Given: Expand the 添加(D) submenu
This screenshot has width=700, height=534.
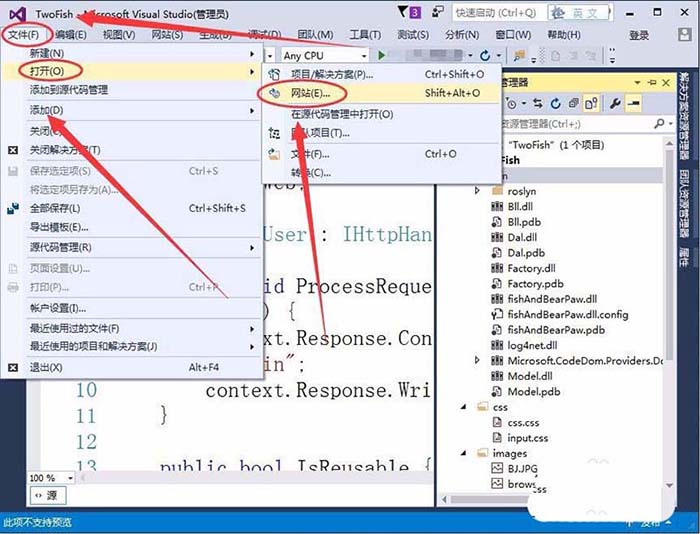Looking at the screenshot, I should pos(143,110).
